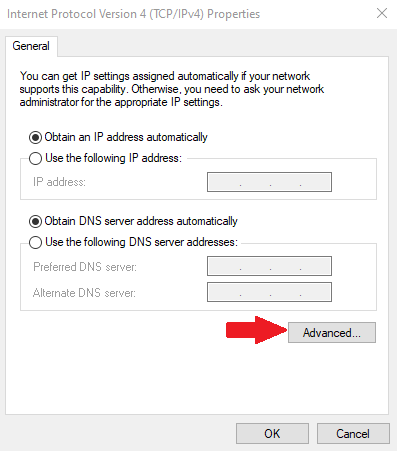Click third octet of Alternate DNS server field

[x=285, y=292]
